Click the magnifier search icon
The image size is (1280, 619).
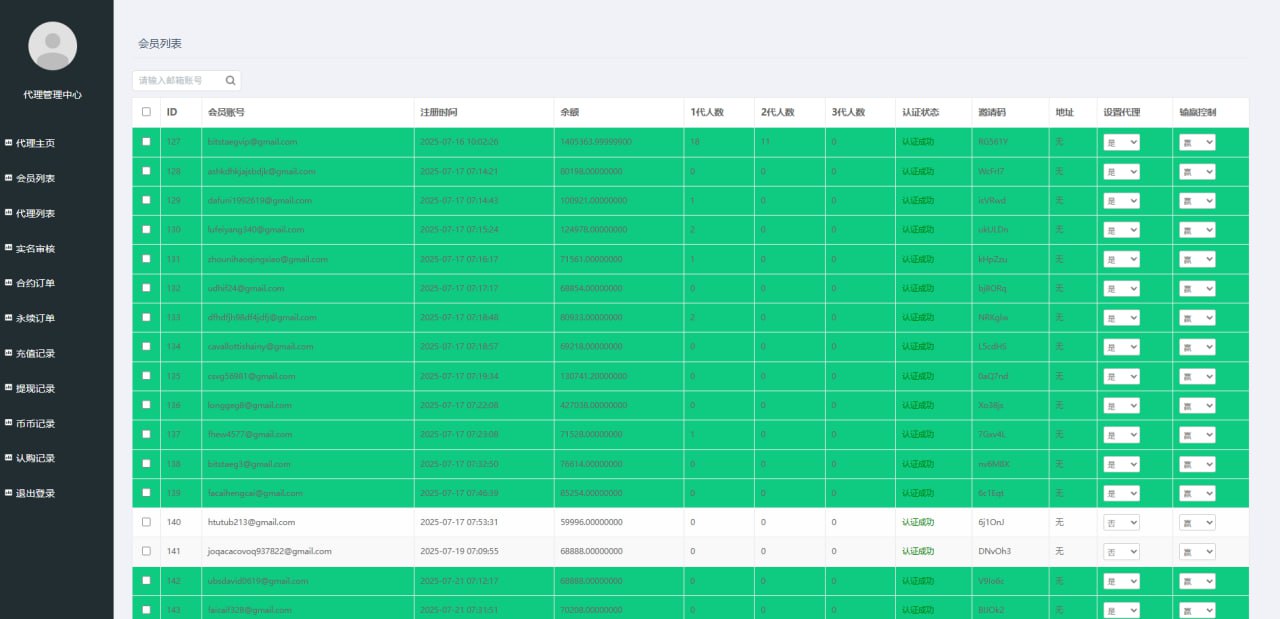pos(230,80)
